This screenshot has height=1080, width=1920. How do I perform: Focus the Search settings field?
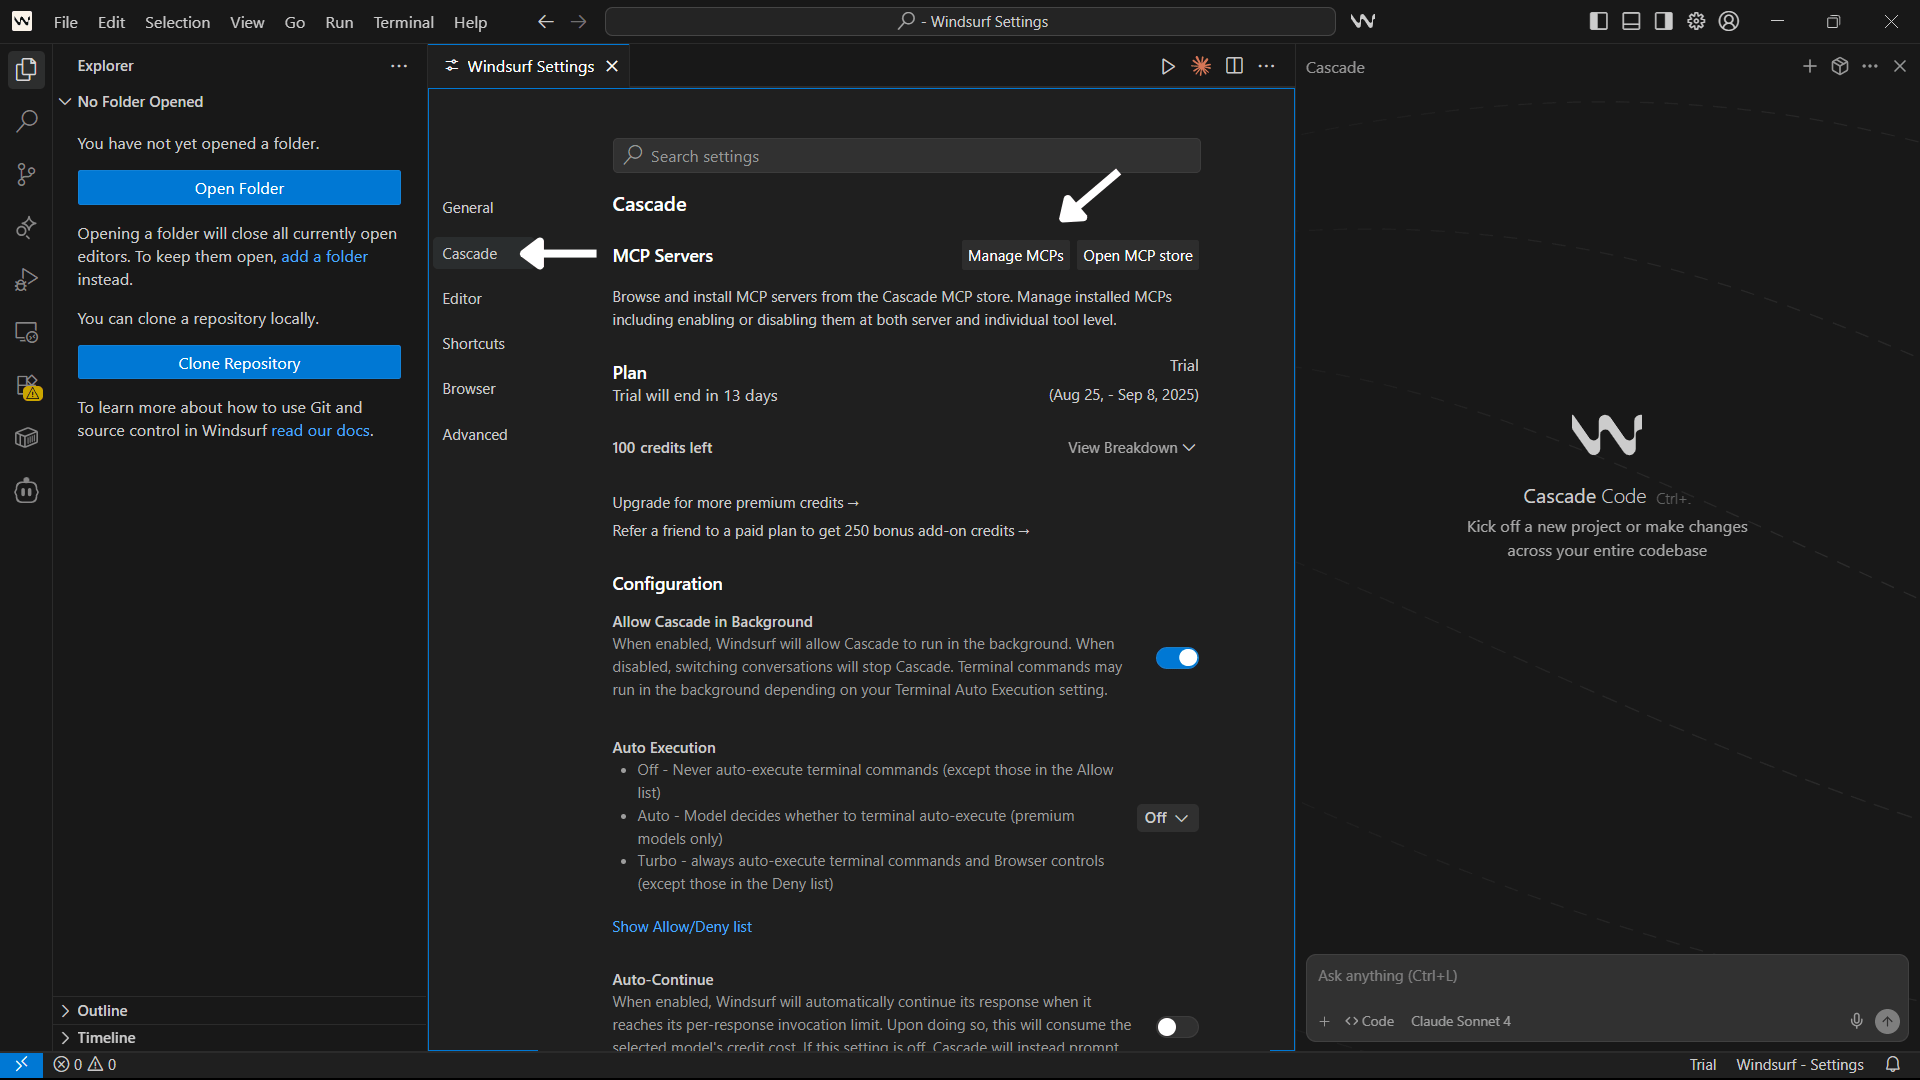[906, 156]
